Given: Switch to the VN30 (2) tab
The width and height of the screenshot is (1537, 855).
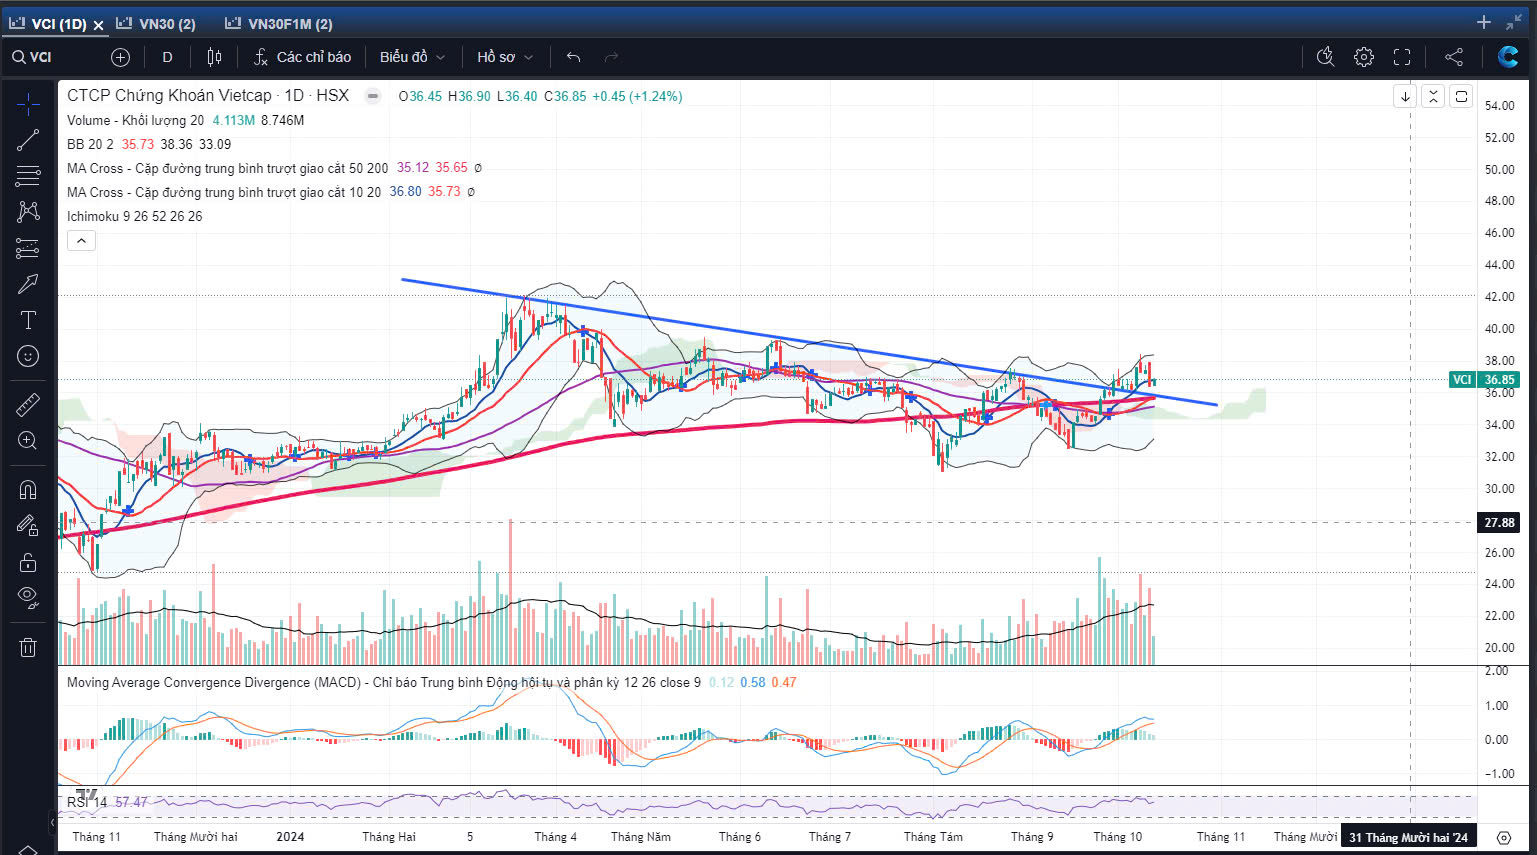Looking at the screenshot, I should (x=156, y=23).
